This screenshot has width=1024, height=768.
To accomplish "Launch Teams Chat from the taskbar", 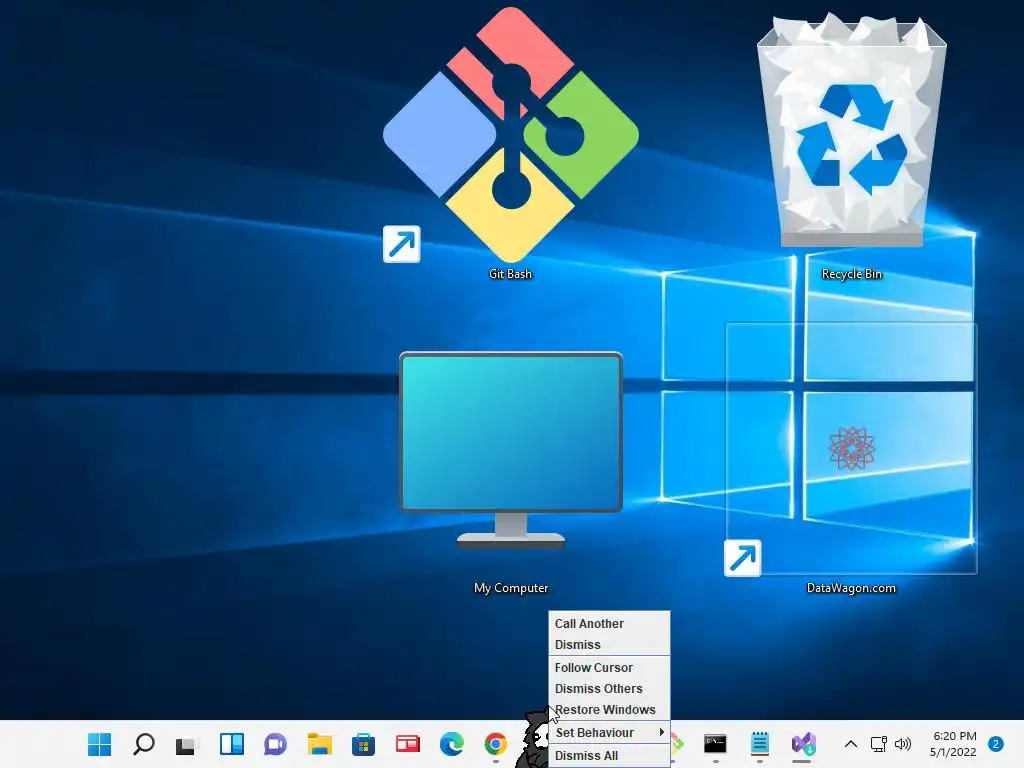I will 276,744.
